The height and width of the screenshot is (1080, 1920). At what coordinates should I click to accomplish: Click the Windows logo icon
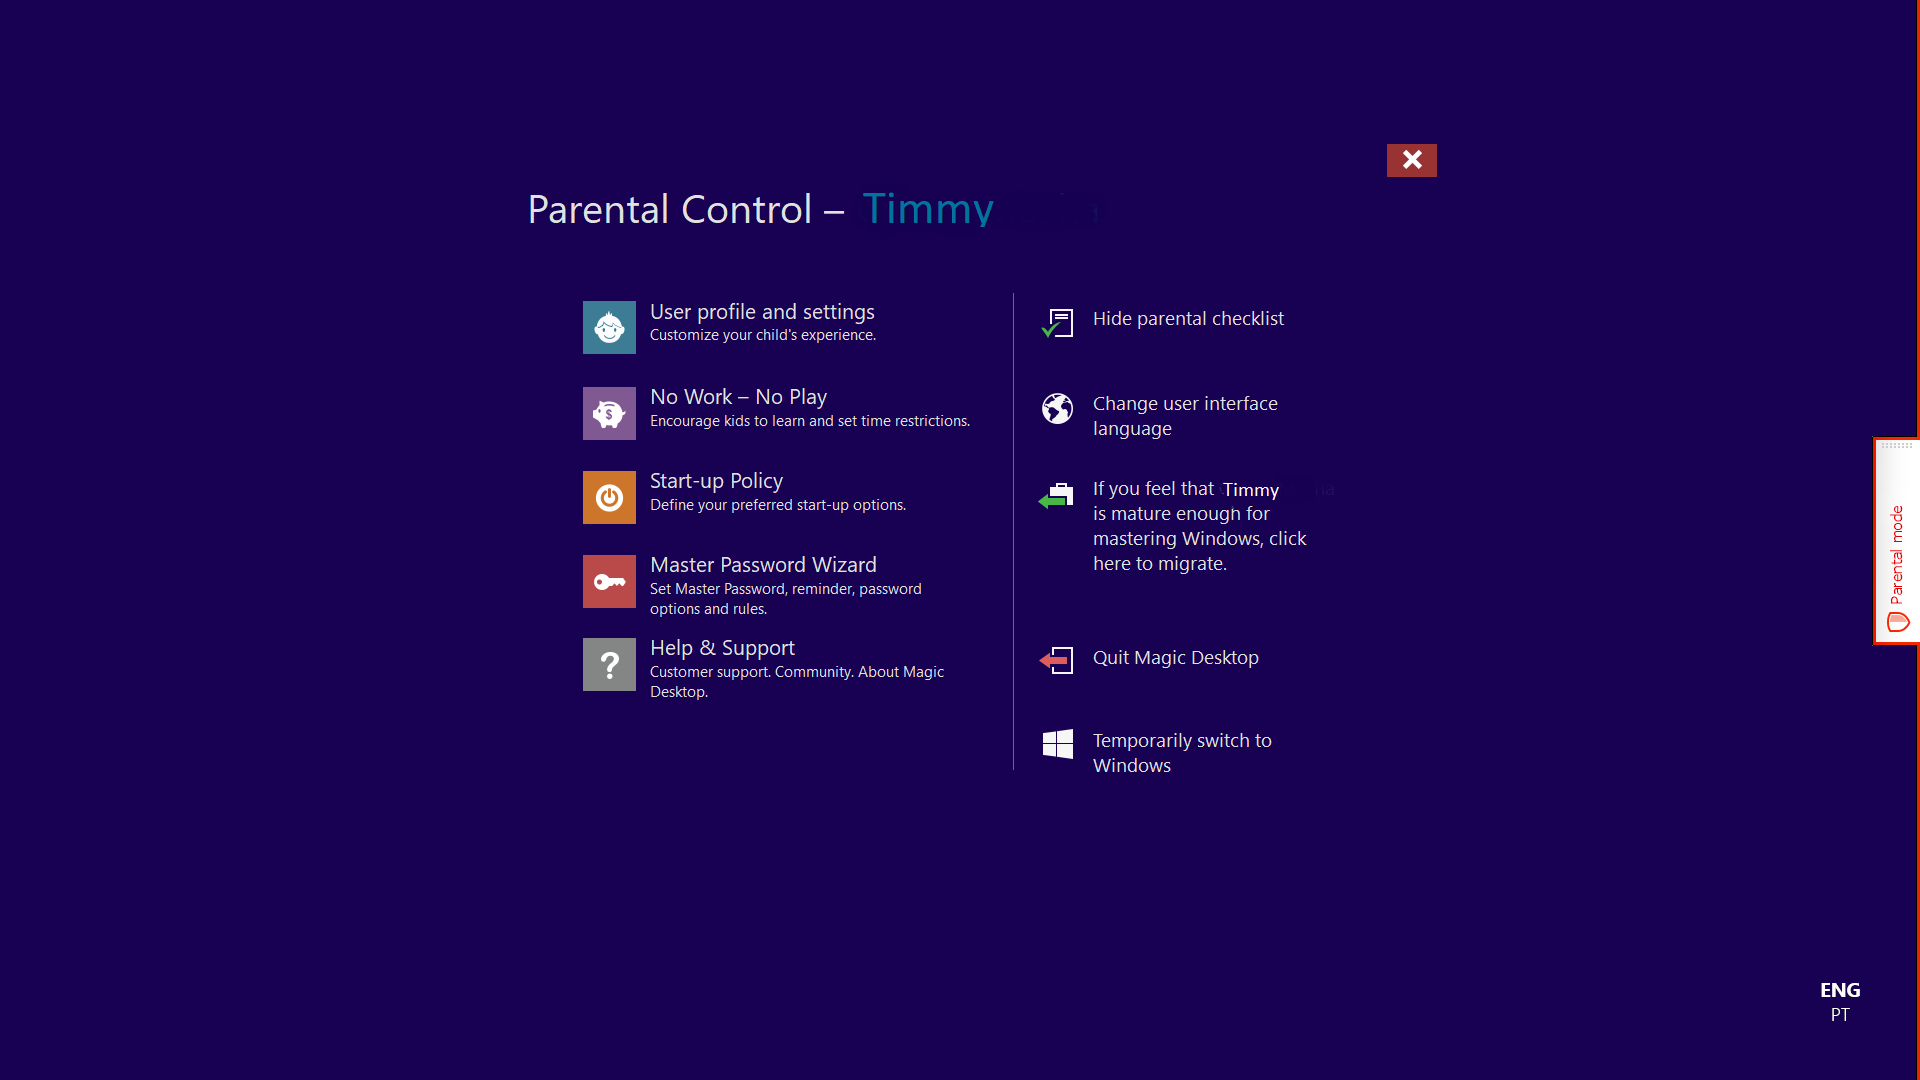coord(1057,744)
